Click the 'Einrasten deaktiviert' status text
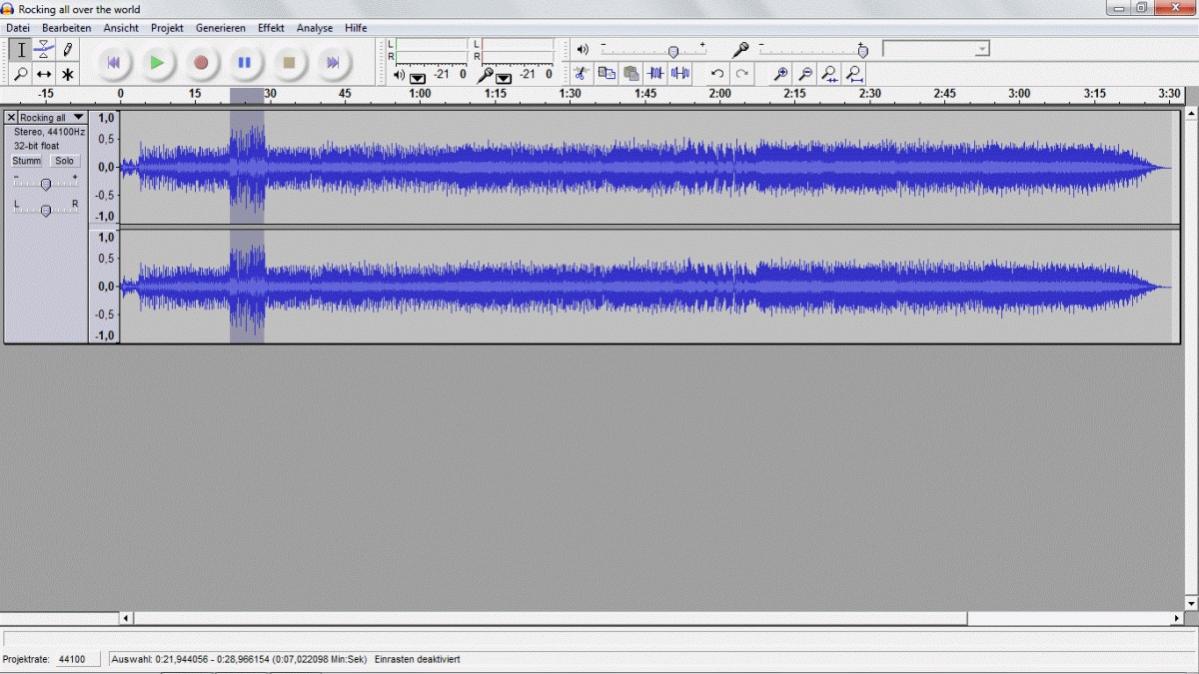This screenshot has height=674, width=1199. [417, 659]
